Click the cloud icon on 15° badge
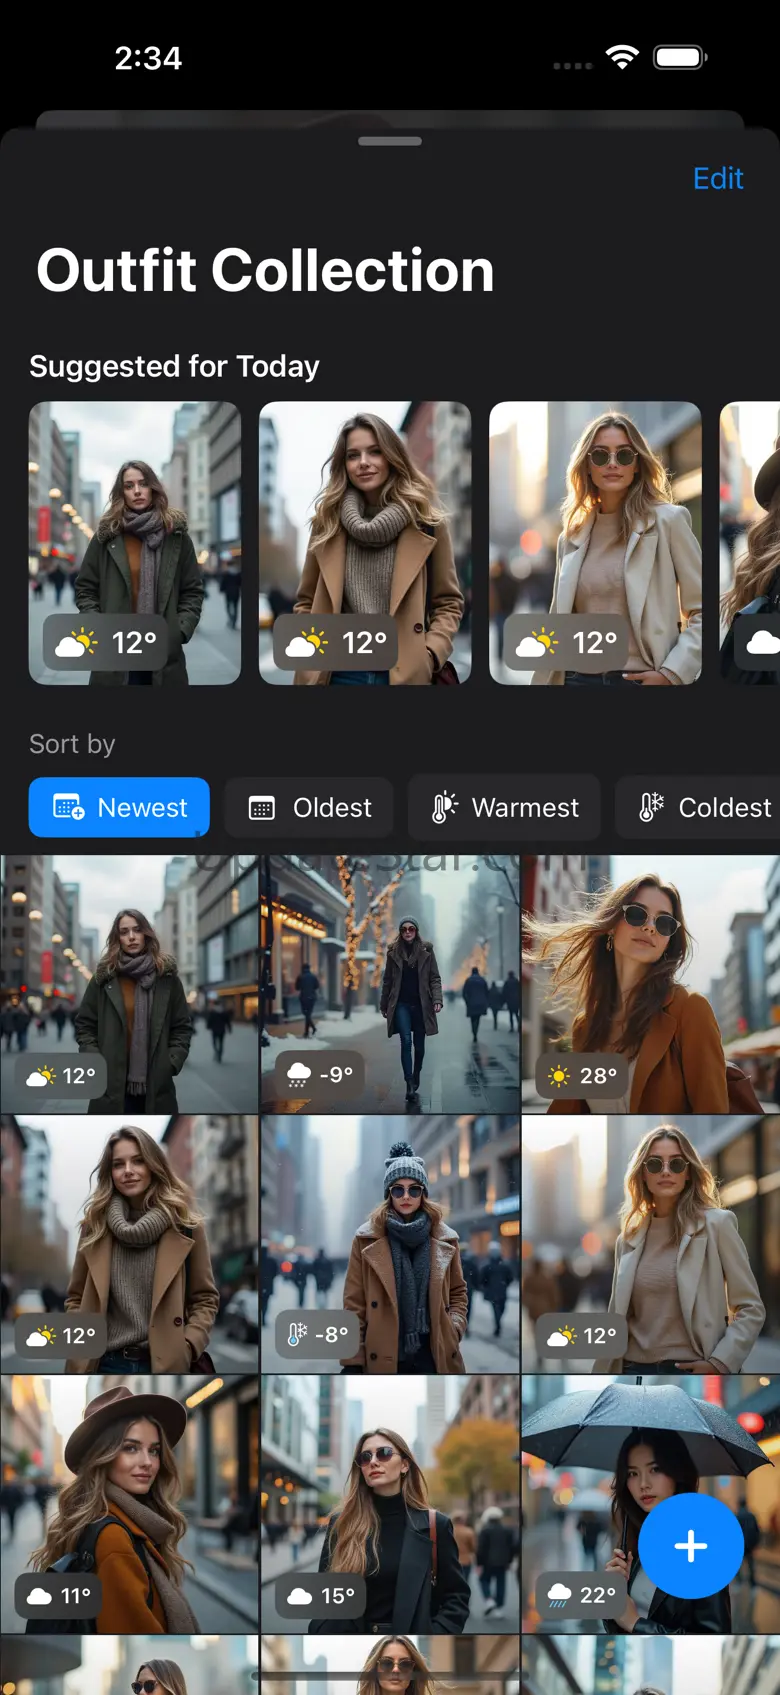Image resolution: width=780 pixels, height=1695 pixels. click(x=300, y=1595)
